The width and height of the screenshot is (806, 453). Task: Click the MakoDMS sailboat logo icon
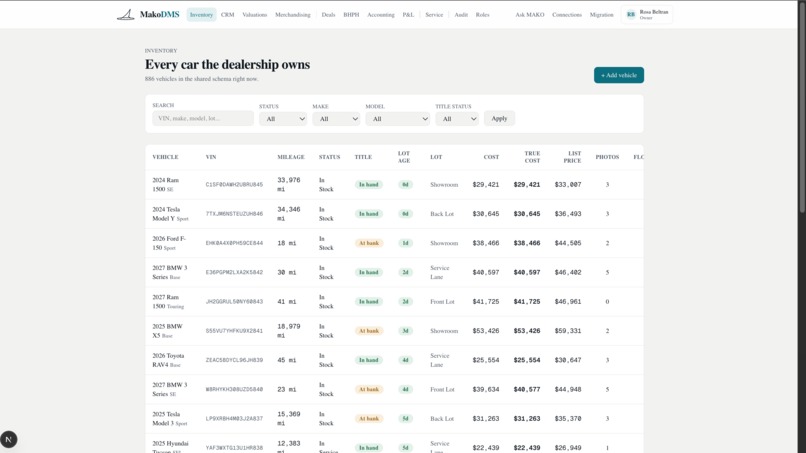[x=125, y=15]
